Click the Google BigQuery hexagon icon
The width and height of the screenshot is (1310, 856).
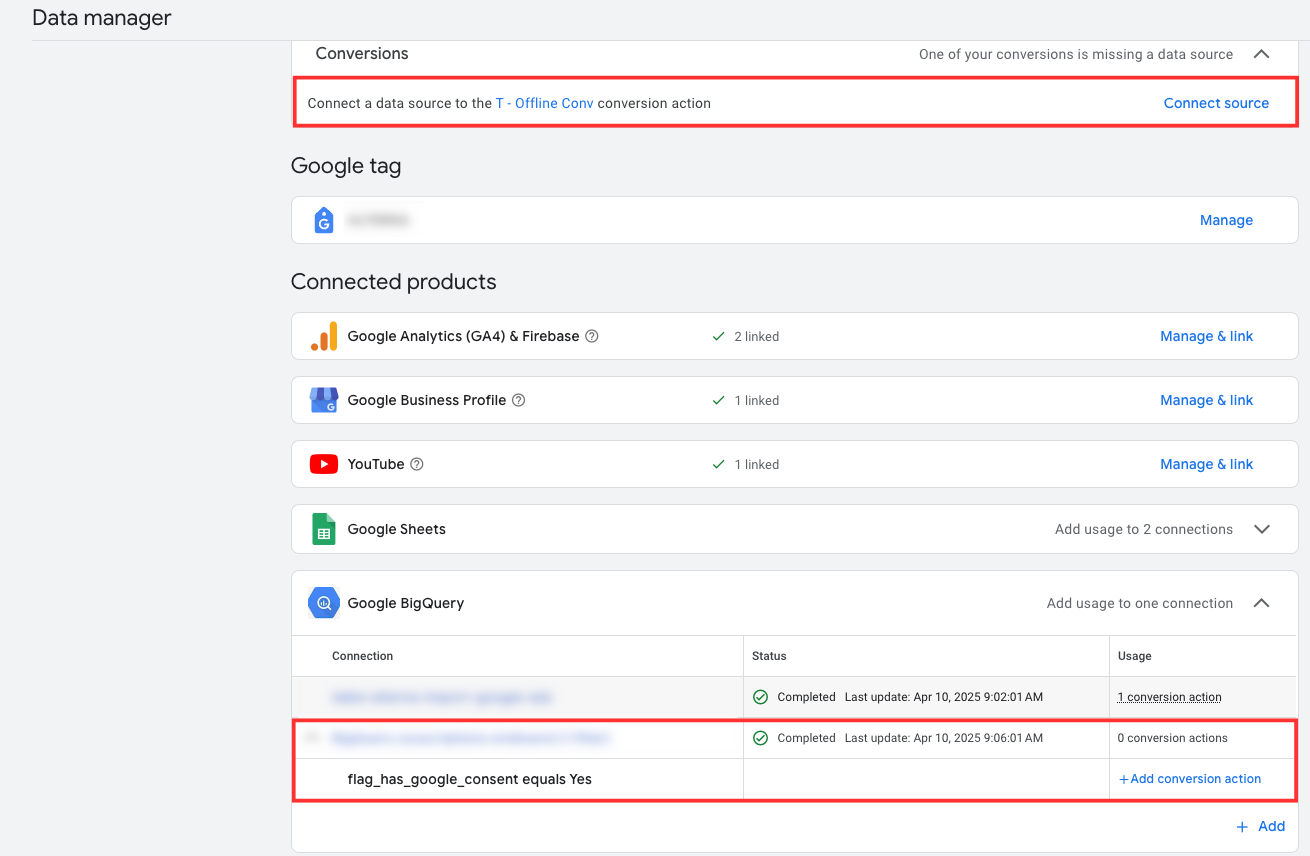coord(323,603)
